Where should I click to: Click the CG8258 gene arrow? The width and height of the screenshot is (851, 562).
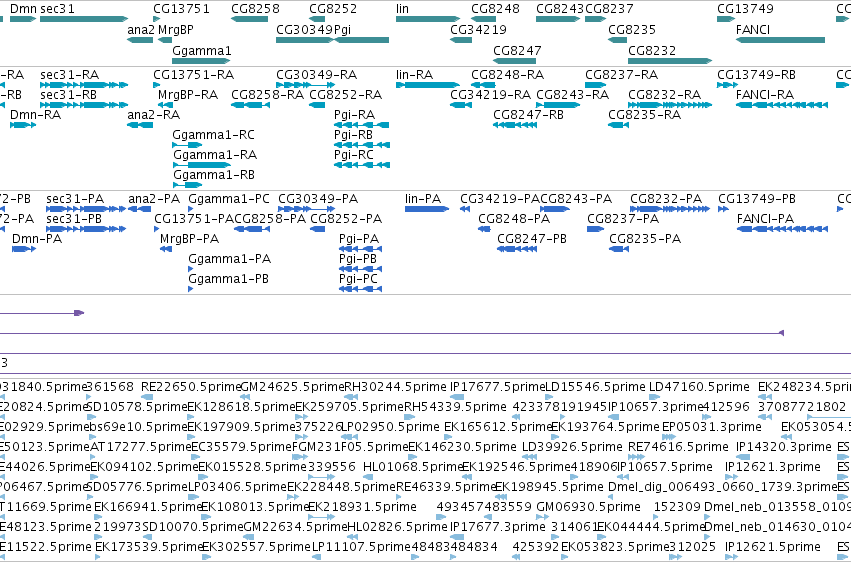250,19
